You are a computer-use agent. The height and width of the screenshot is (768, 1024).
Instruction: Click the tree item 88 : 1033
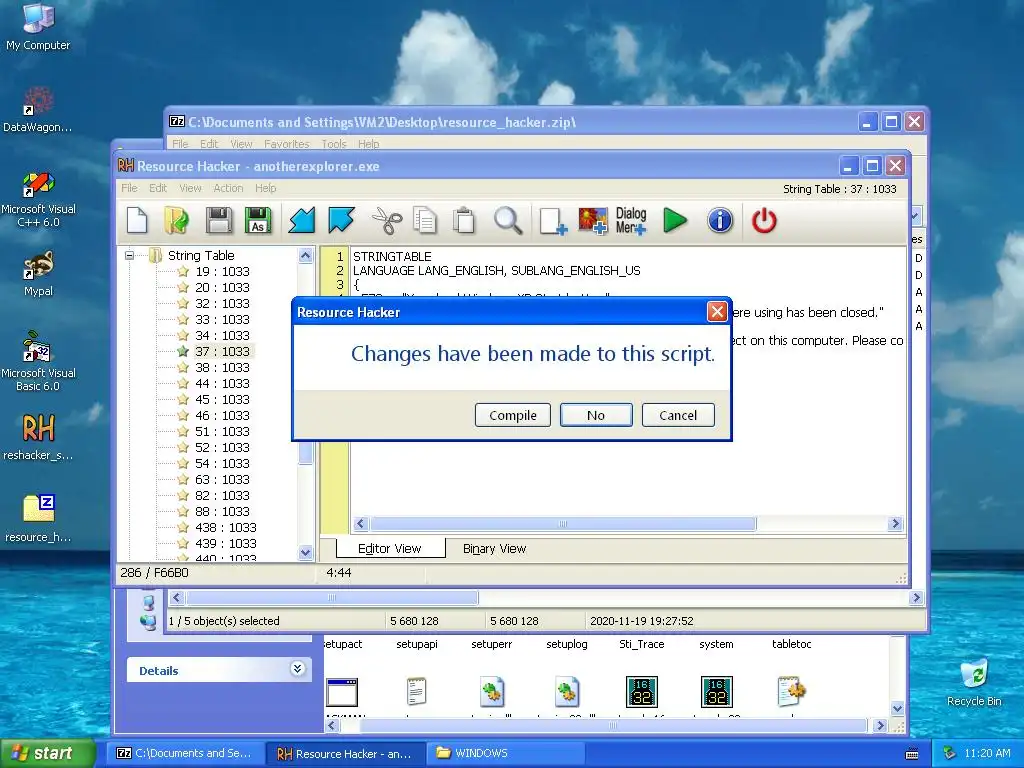coord(222,511)
